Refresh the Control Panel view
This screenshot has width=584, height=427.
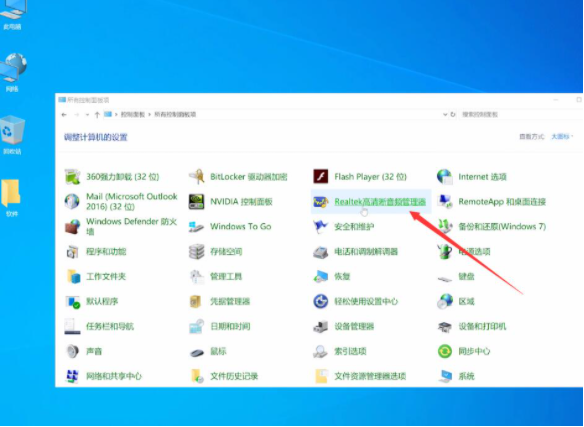[453, 115]
